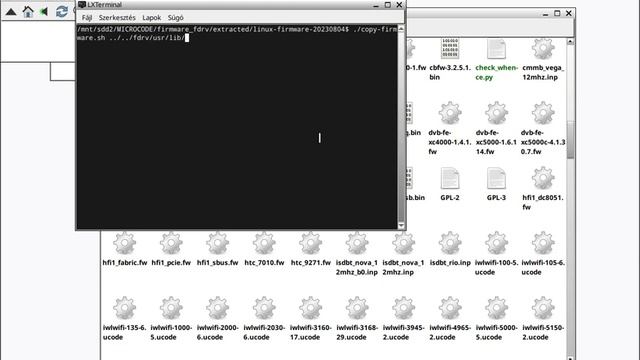The width and height of the screenshot is (640, 360).
Task: Click the green back arrow in file manager
Action: [44, 12]
